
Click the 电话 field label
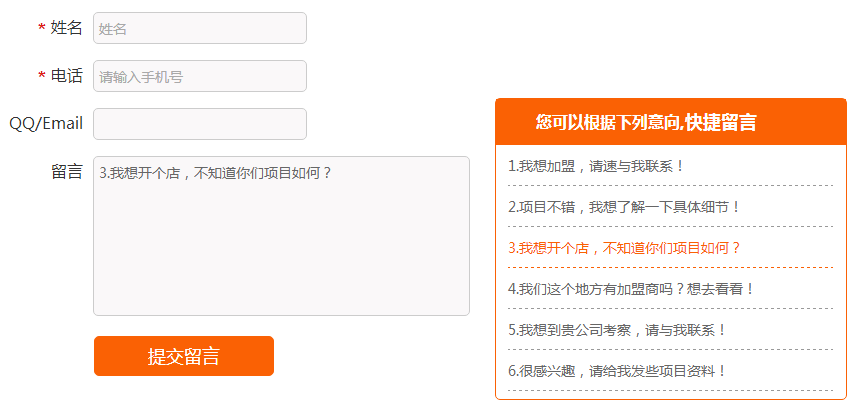[x=67, y=76]
